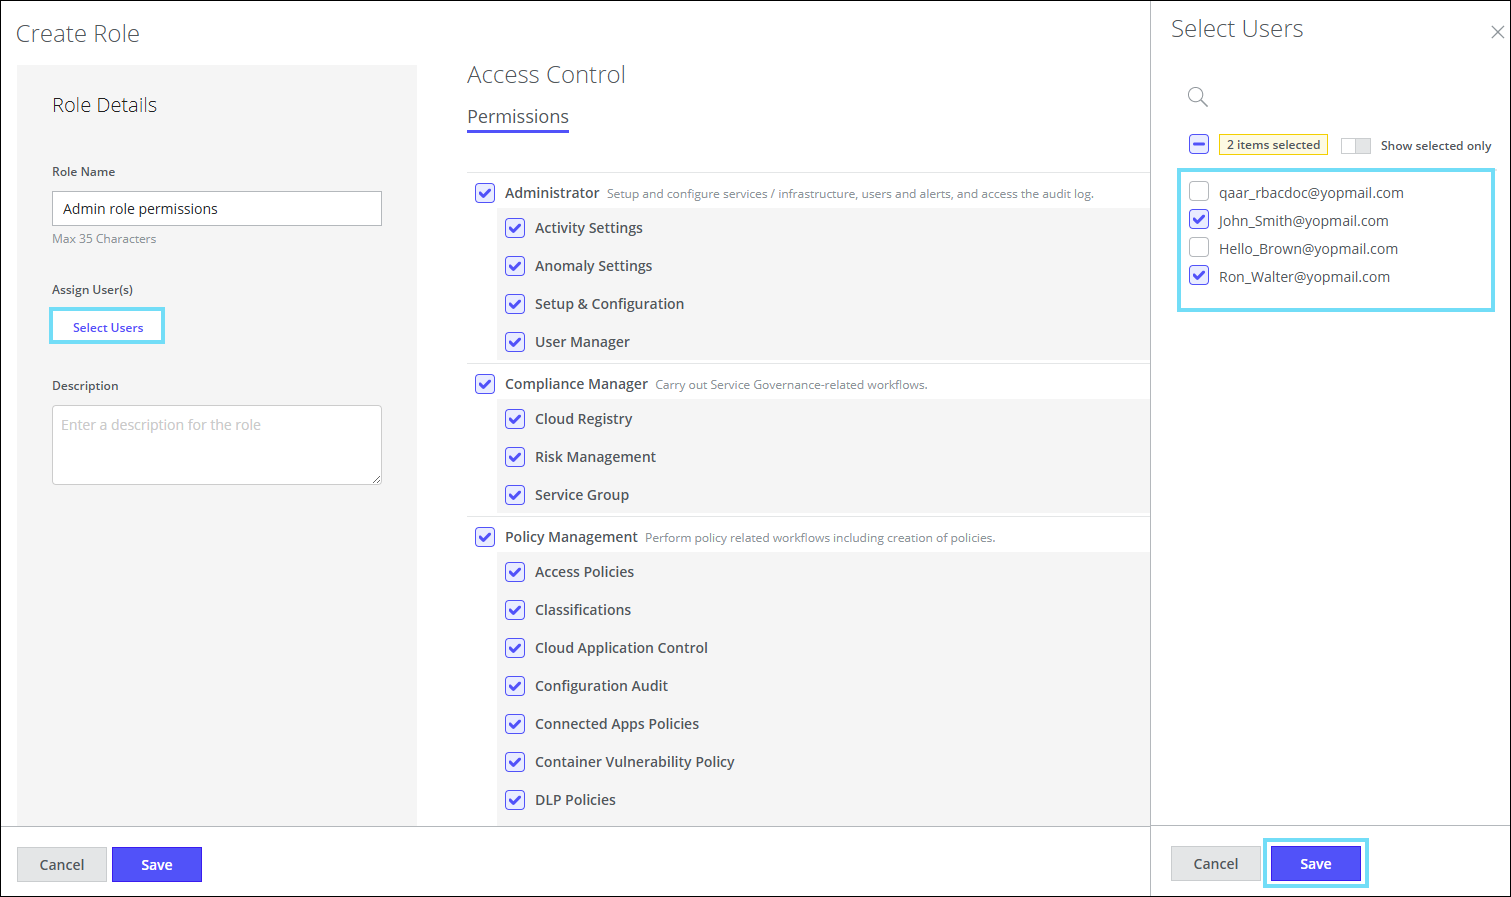
Task: Toggle the DLP Policies checkbox
Action: (515, 800)
